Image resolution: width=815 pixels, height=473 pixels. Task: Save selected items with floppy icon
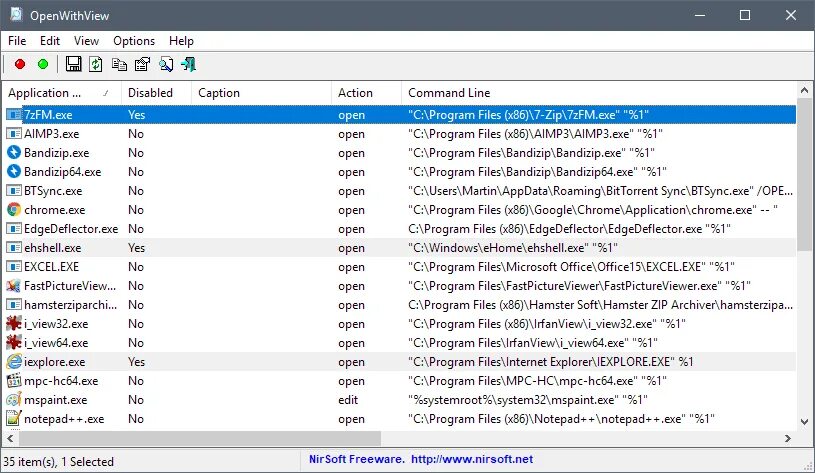click(x=73, y=64)
